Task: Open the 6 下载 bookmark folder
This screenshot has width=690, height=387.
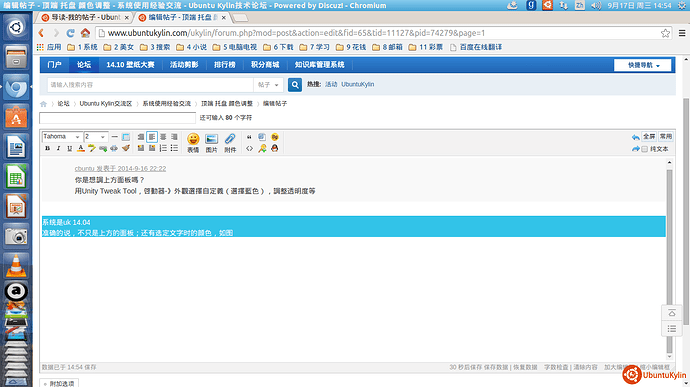Action: click(x=278, y=47)
